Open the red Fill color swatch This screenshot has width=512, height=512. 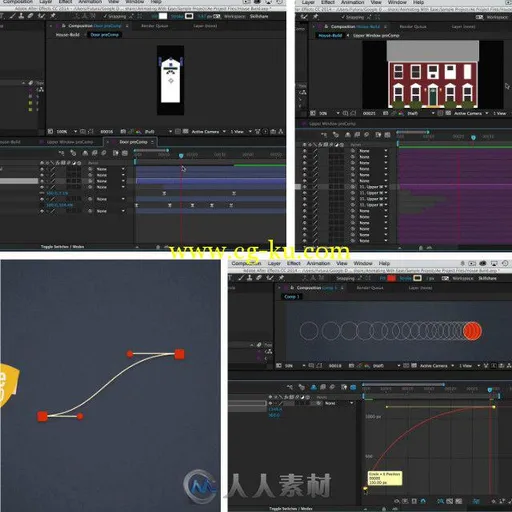392,278
